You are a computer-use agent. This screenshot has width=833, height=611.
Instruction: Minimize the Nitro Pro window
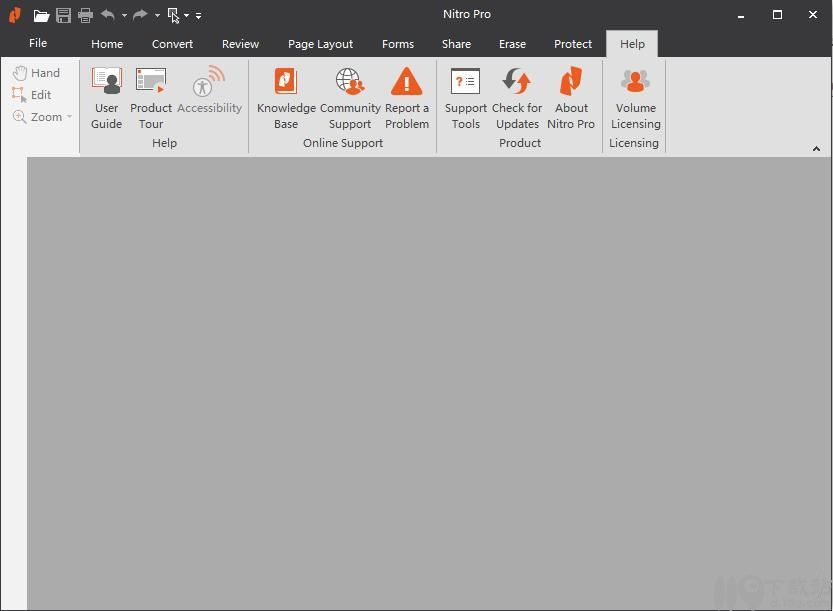(x=741, y=15)
